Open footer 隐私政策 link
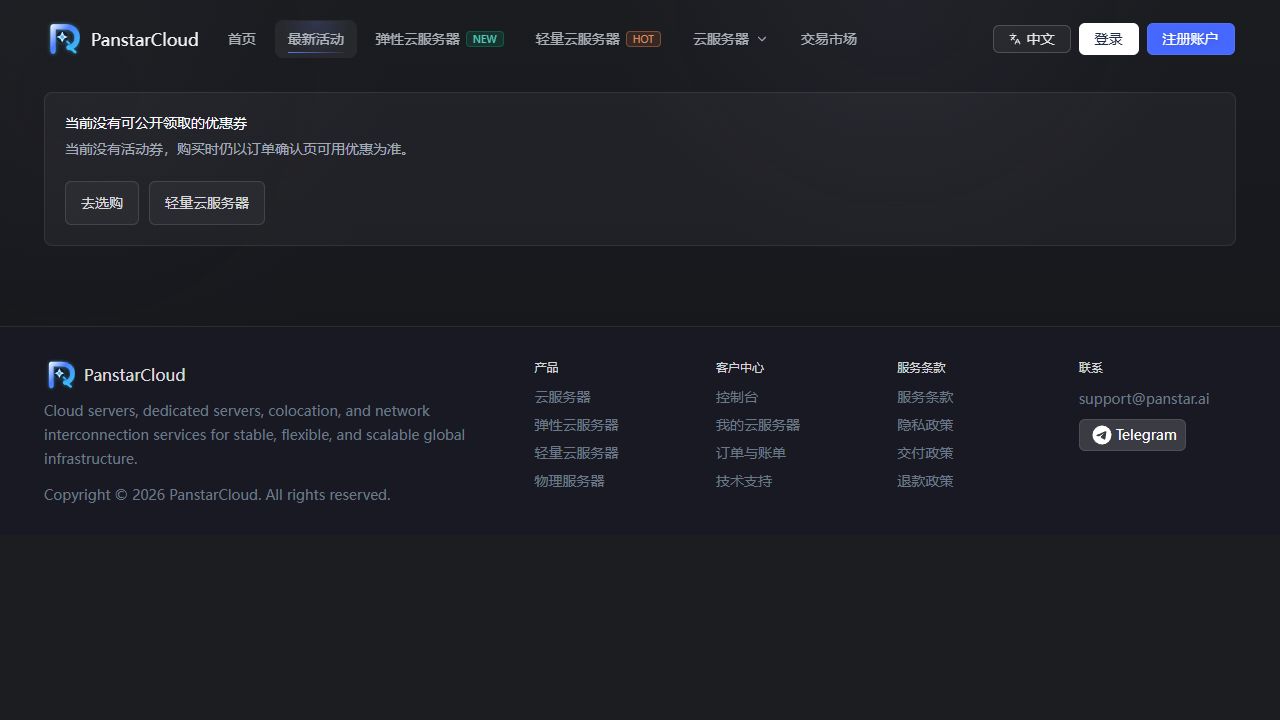Image resolution: width=1280 pixels, height=720 pixels. [925, 425]
